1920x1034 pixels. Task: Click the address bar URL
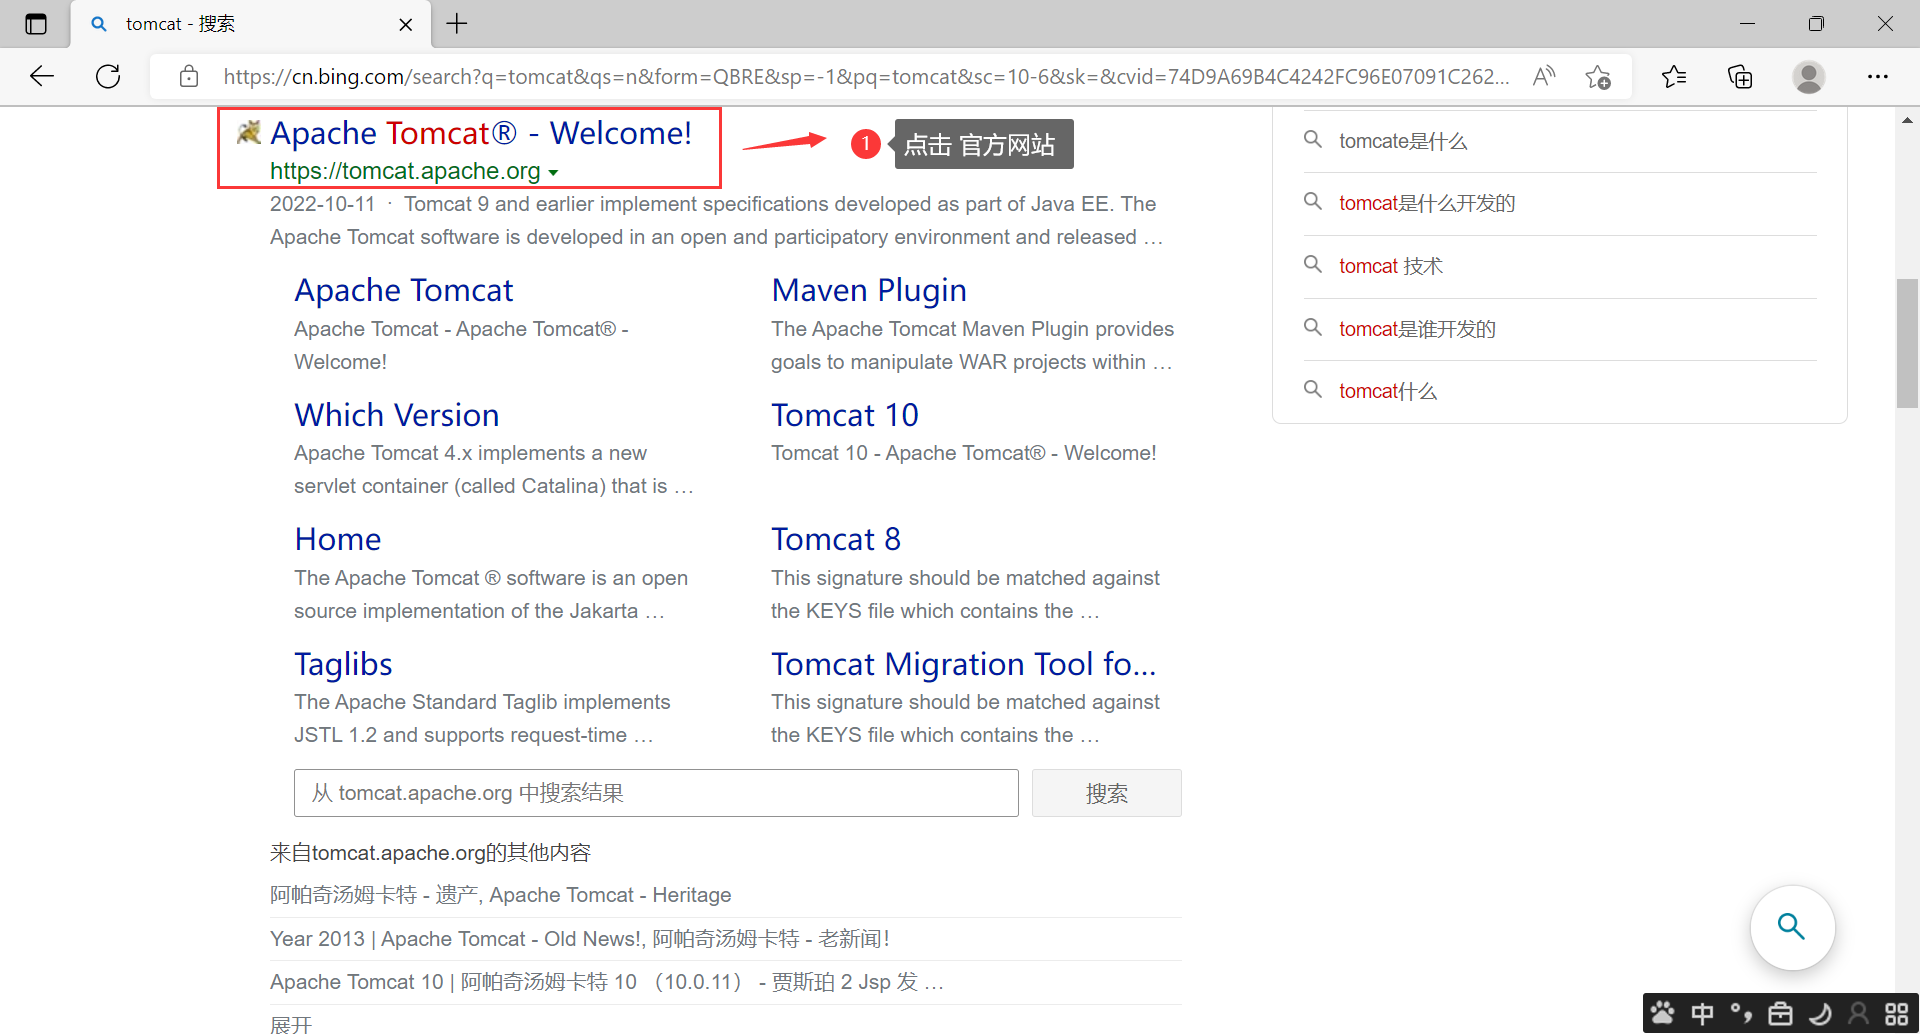click(x=866, y=77)
